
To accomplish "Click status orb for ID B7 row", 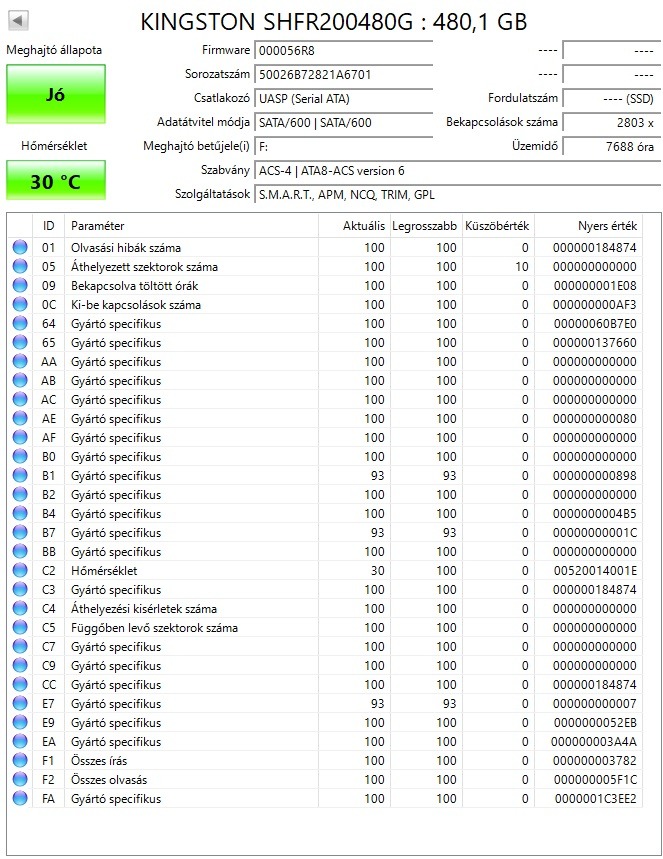I will tap(20, 532).
